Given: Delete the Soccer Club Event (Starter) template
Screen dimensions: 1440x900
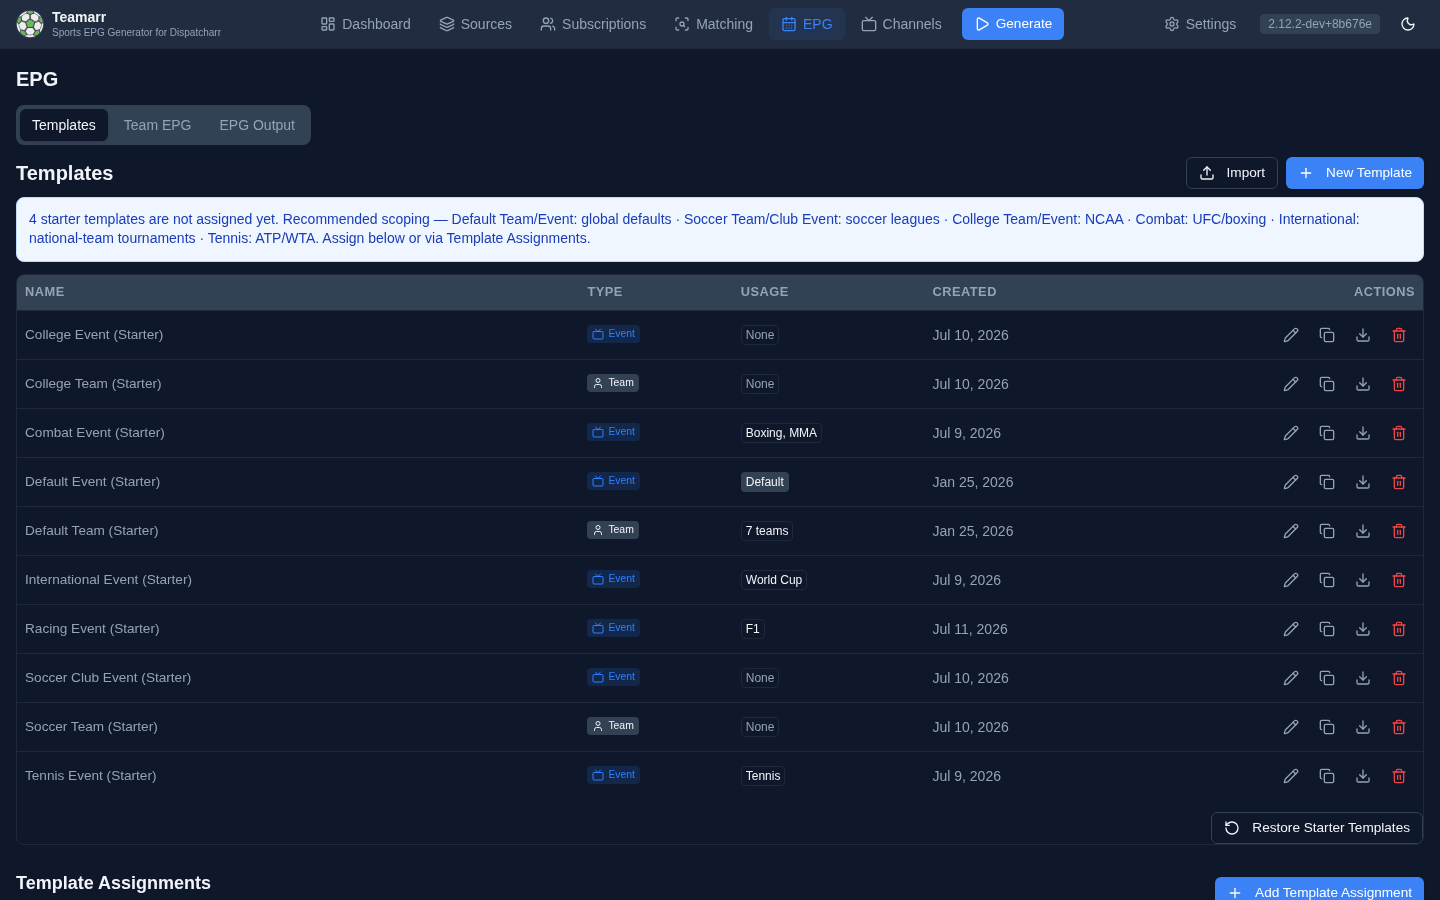Looking at the screenshot, I should (x=1399, y=678).
